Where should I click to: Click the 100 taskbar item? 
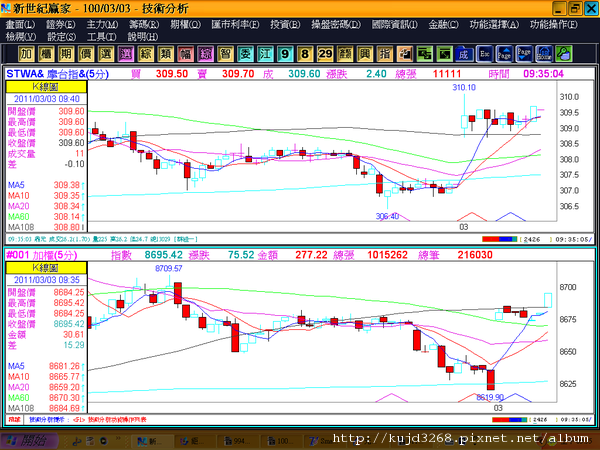pyautogui.click(x=281, y=442)
